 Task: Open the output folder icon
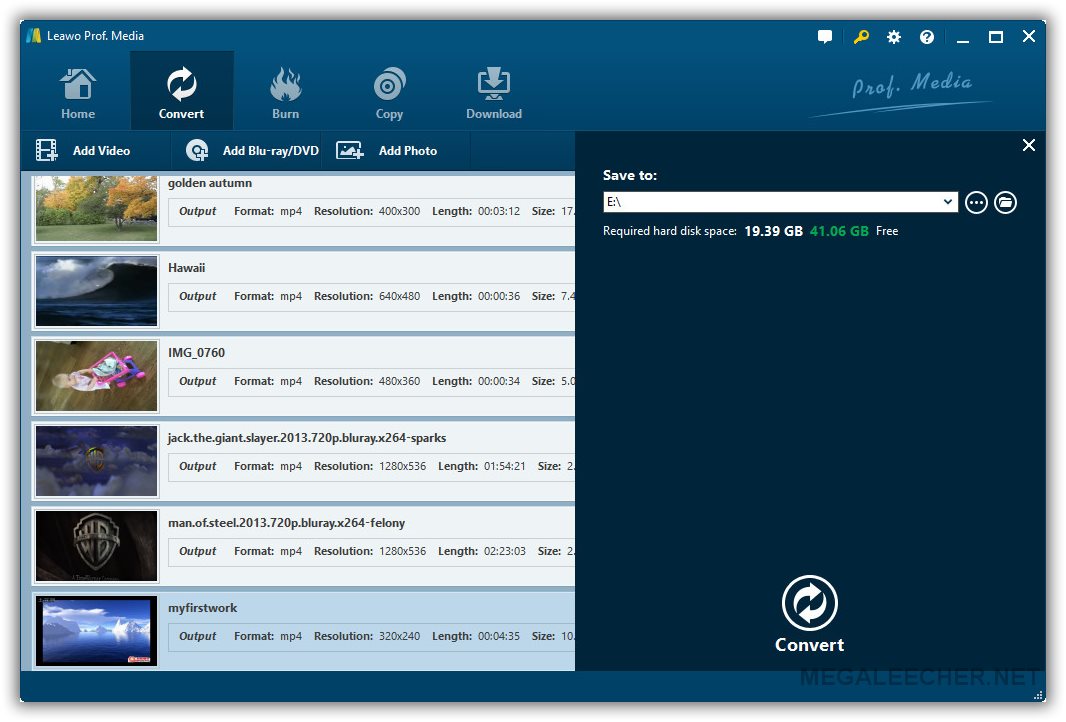[1005, 203]
